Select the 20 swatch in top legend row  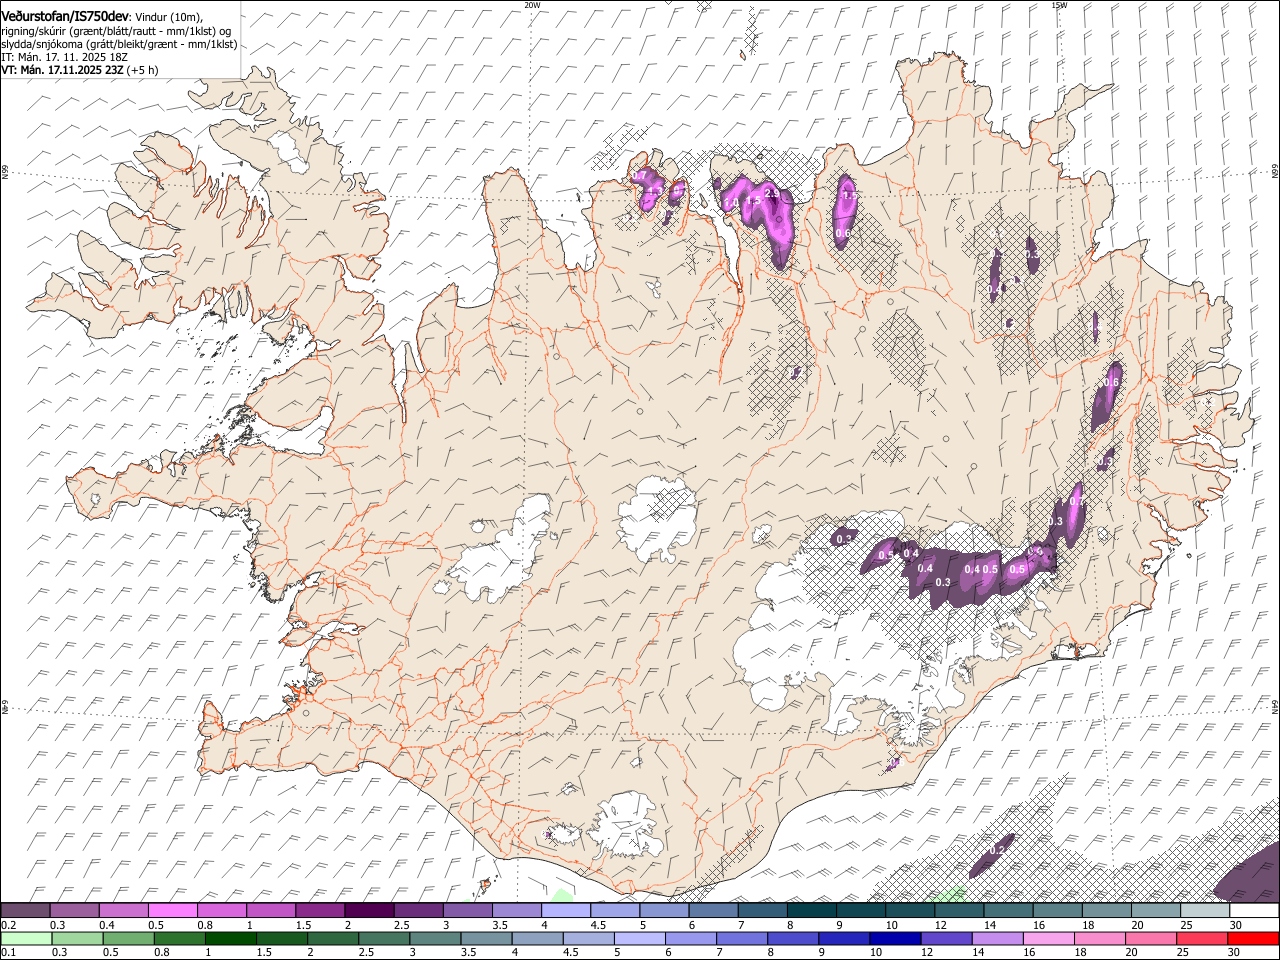click(x=1155, y=911)
